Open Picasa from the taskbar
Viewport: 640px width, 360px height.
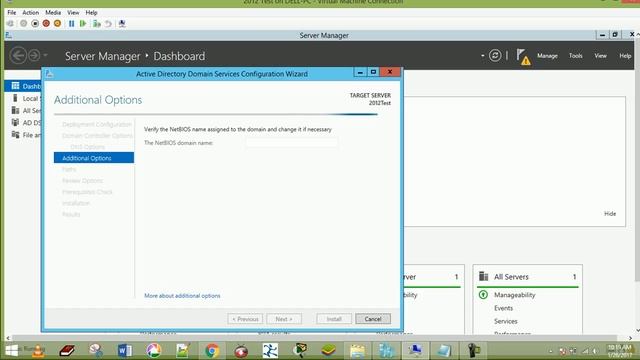[153, 351]
